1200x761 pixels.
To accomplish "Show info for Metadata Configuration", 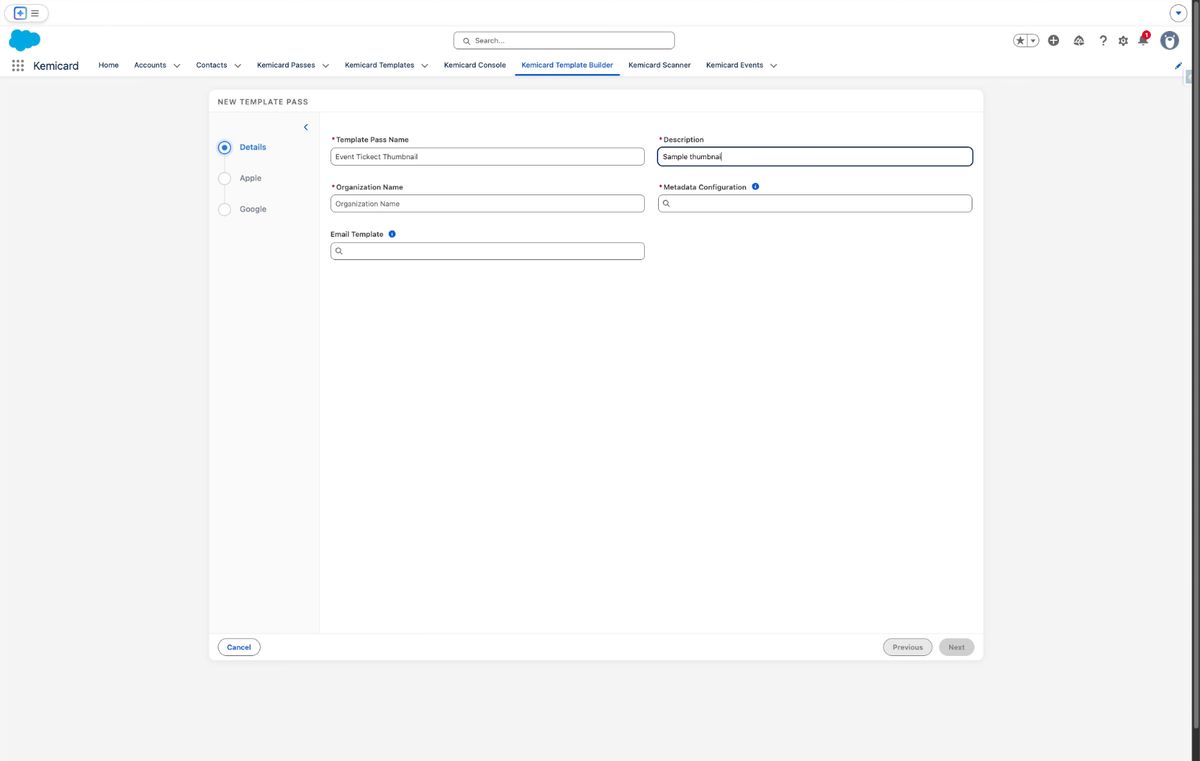I will (x=755, y=187).
